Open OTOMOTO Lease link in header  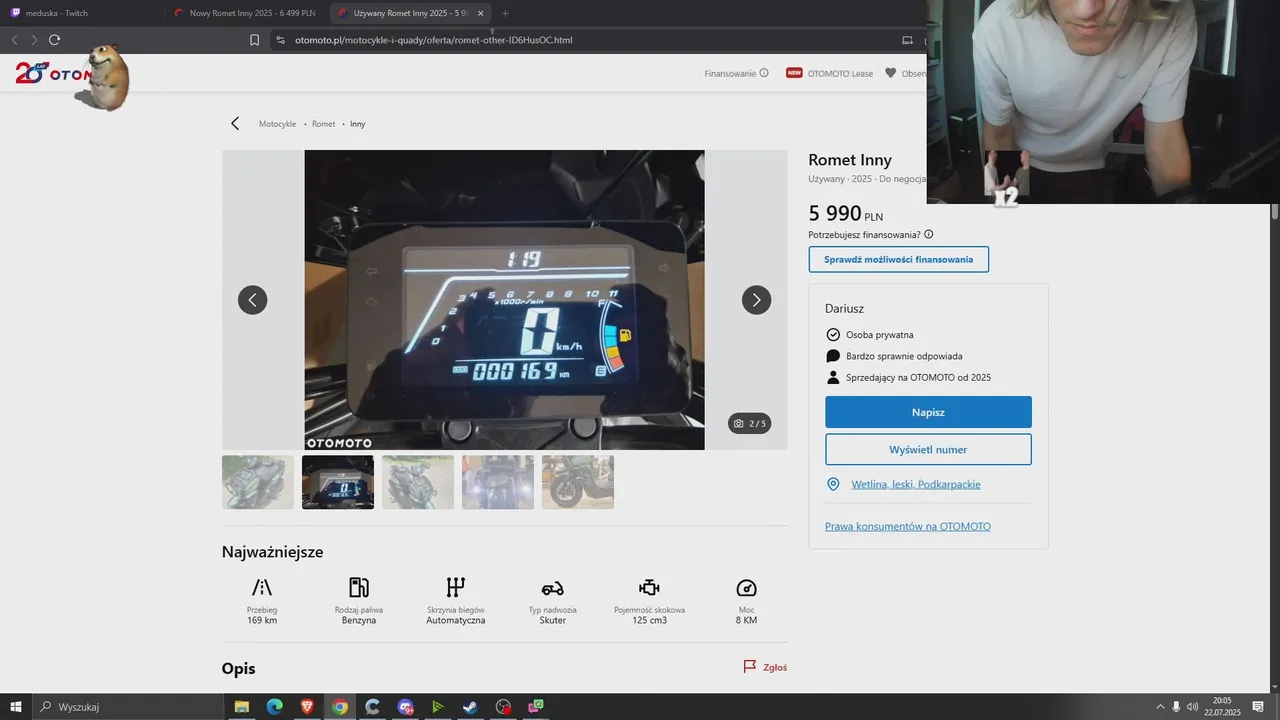(x=830, y=73)
